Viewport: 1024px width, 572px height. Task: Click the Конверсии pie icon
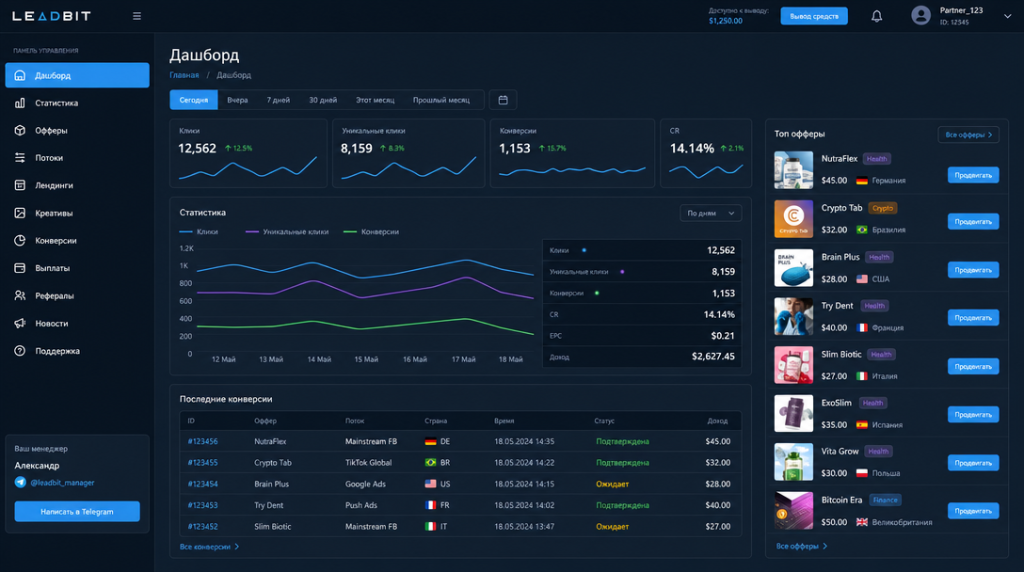(x=20, y=240)
